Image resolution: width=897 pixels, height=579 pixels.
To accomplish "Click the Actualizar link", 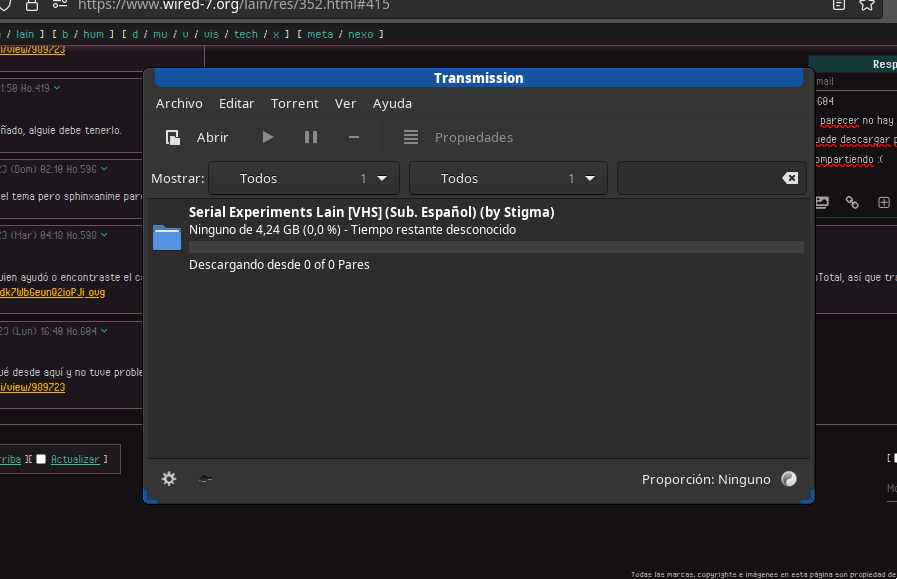I will (x=76, y=459).
